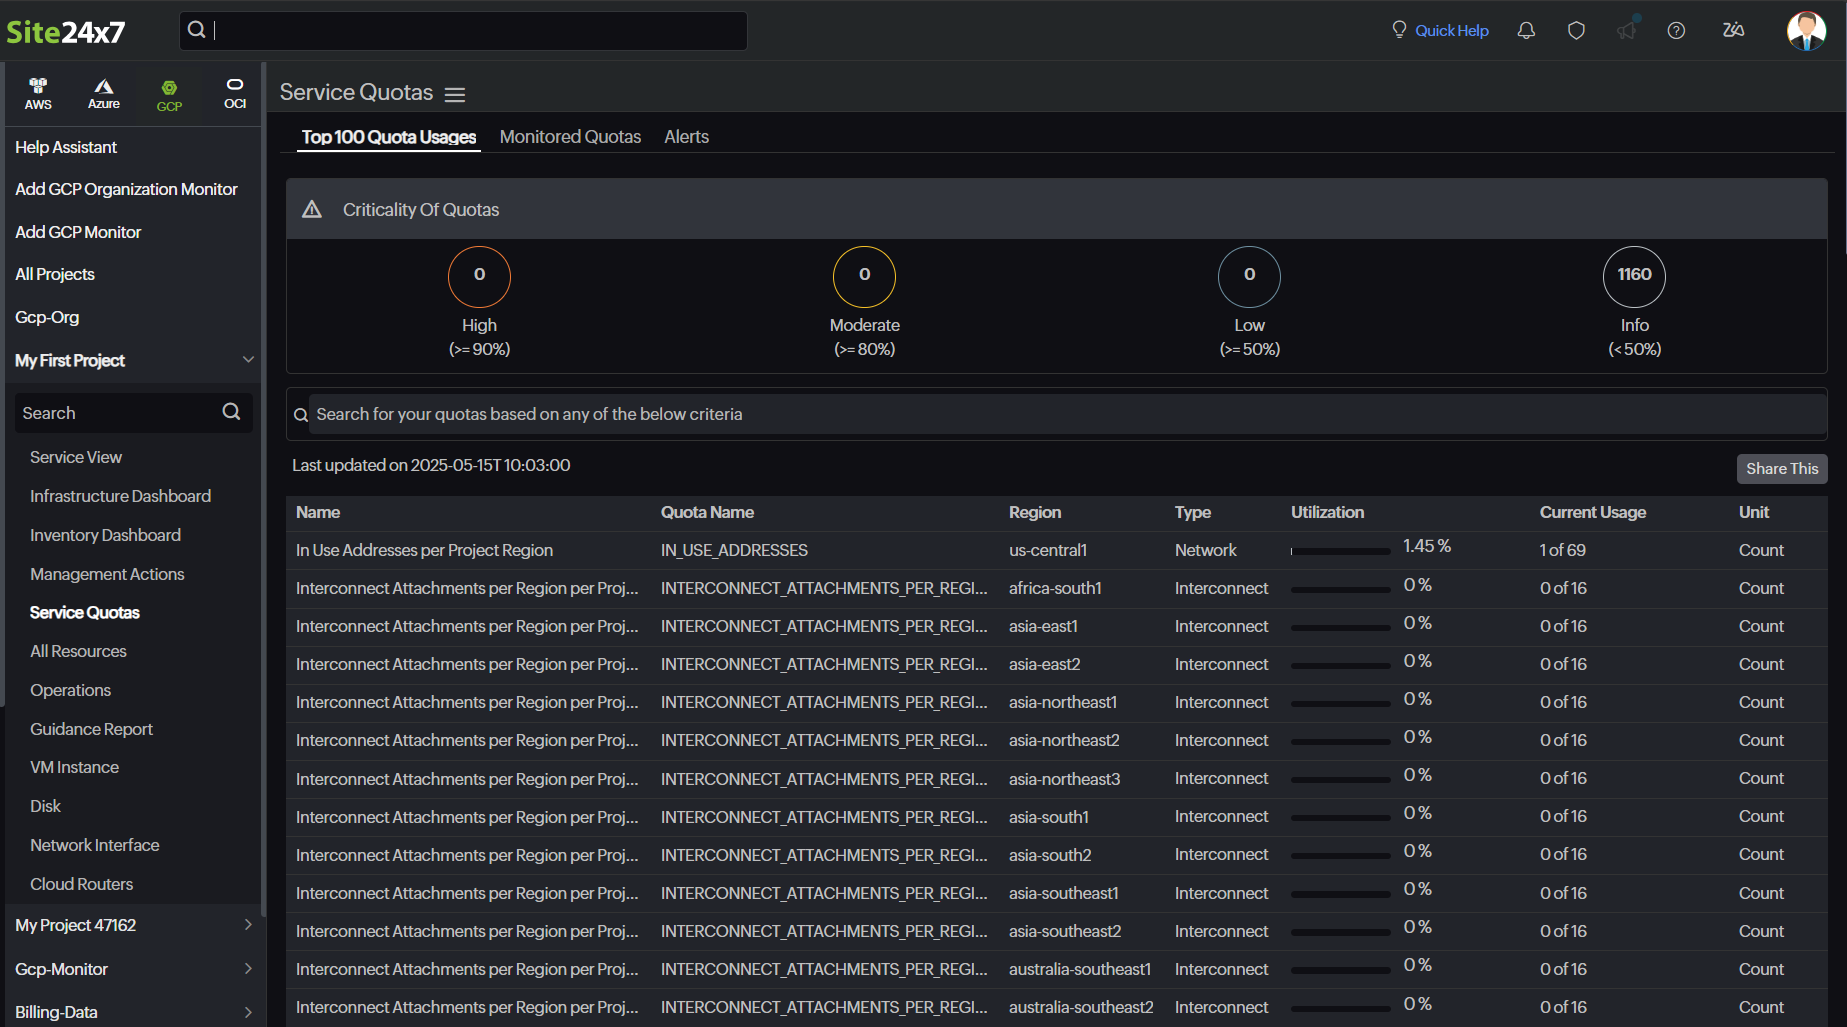The image size is (1847, 1027).
Task: Open the user profile avatar
Action: [1806, 31]
